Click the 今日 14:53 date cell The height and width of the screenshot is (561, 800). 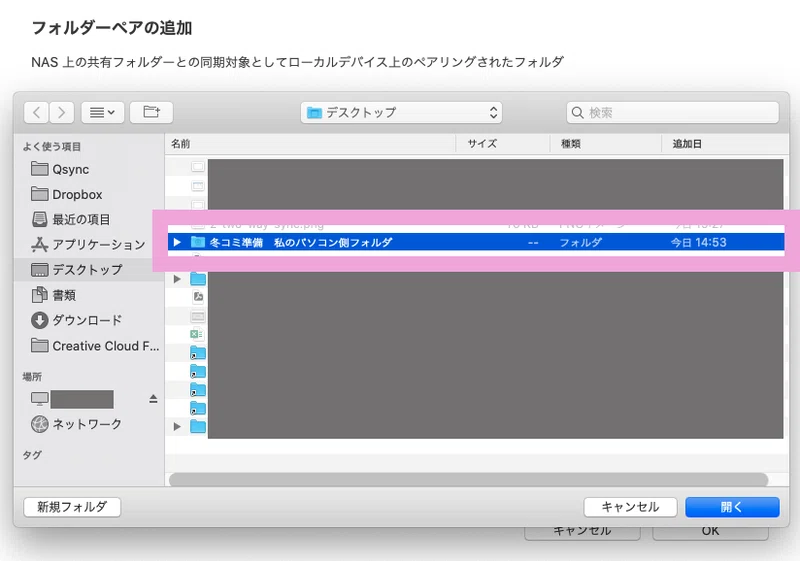698,242
